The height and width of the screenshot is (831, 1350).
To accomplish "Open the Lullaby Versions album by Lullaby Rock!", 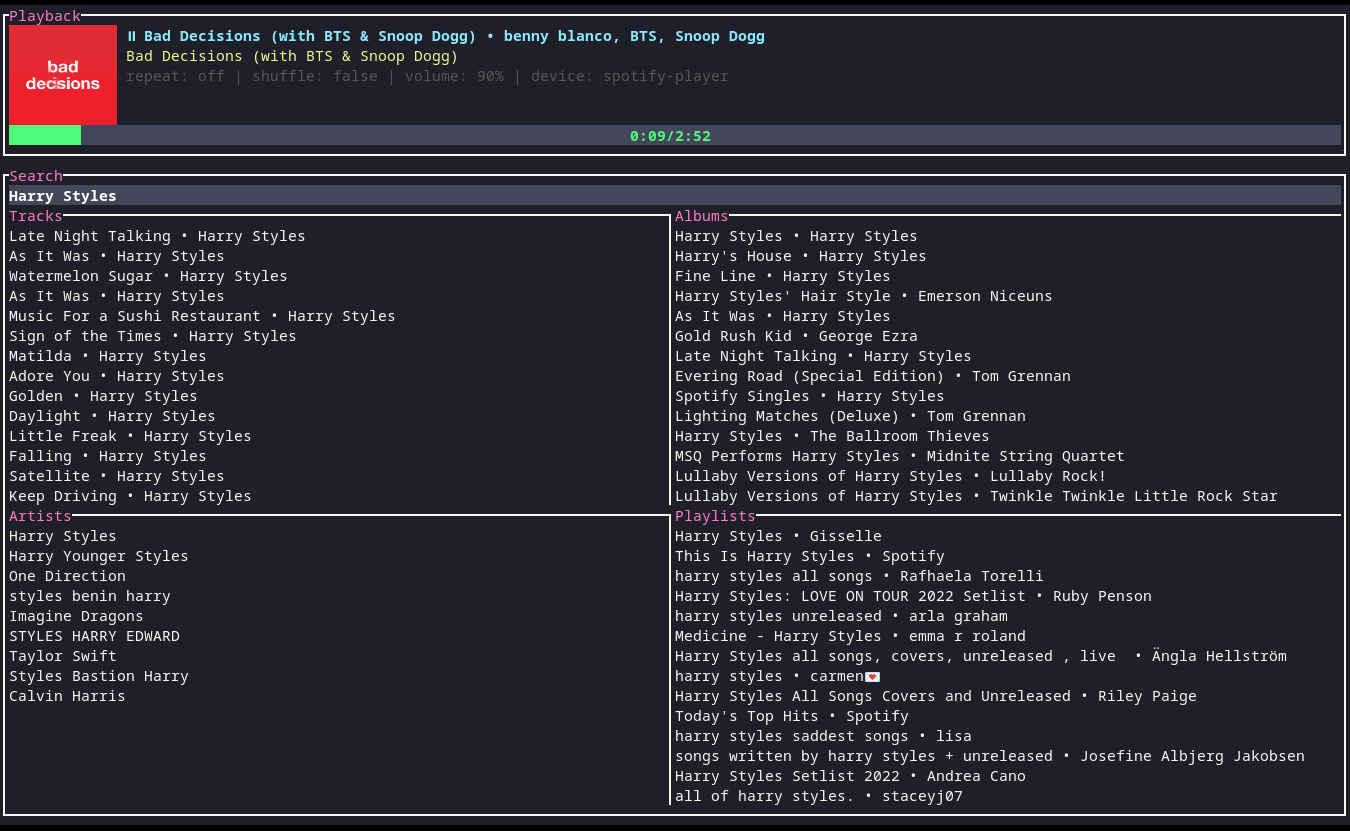I will pos(891,476).
